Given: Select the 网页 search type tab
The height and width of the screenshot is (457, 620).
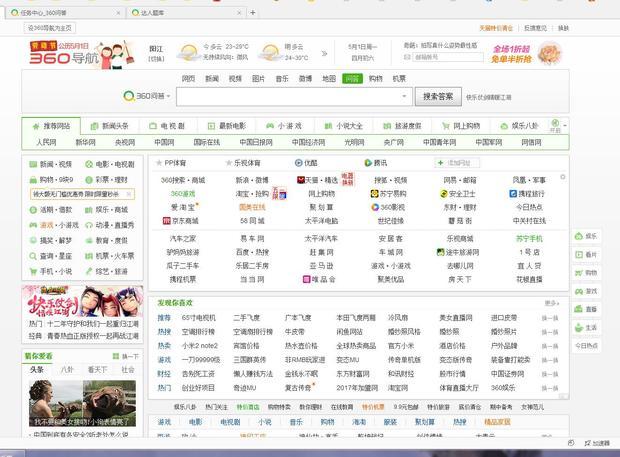Looking at the screenshot, I should coord(188,79).
